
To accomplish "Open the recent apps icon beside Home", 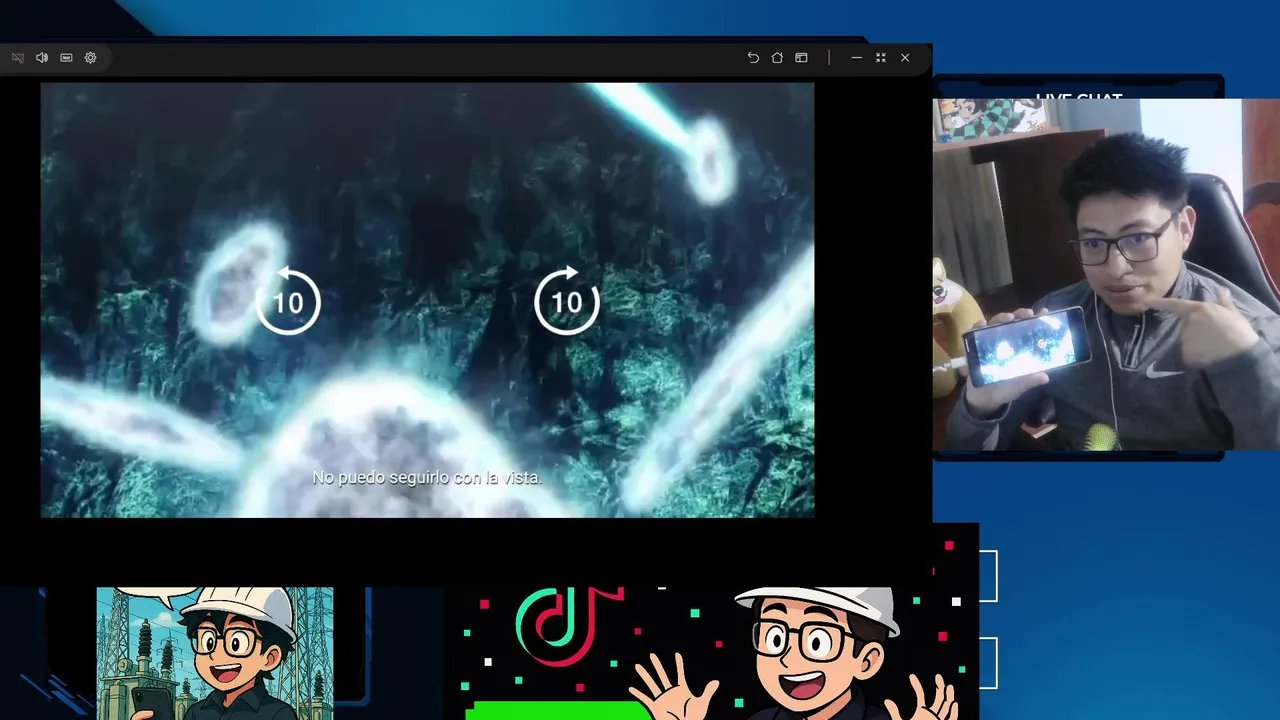I will (801, 58).
